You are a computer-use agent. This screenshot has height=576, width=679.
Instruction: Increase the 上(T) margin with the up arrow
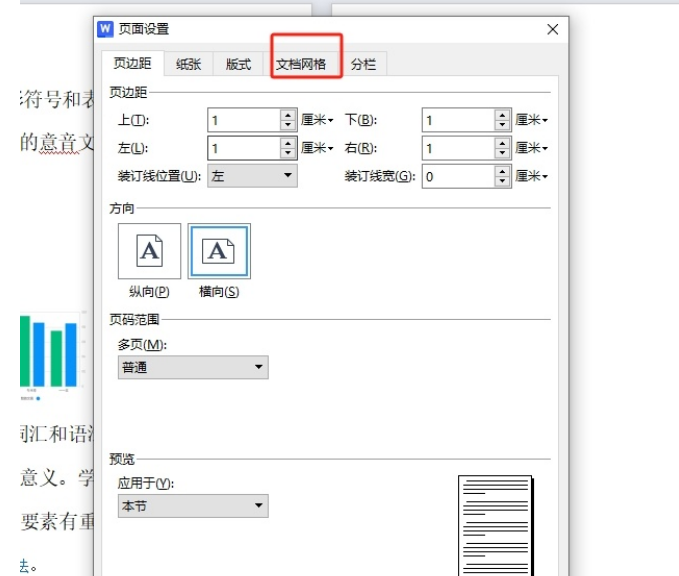point(288,115)
